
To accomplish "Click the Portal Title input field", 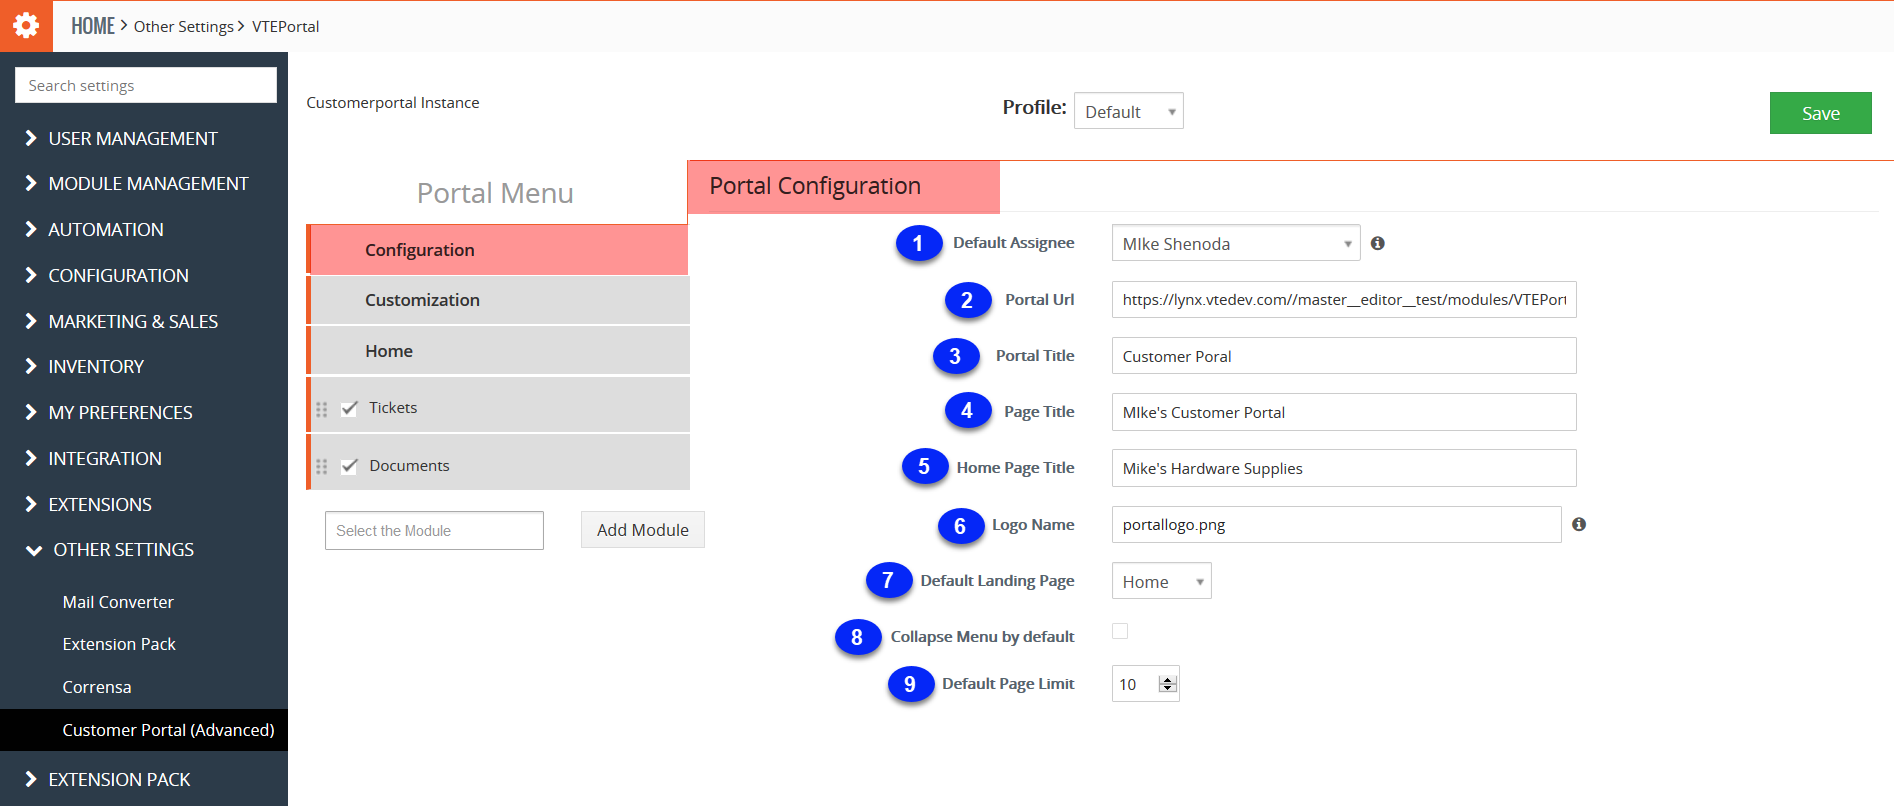I will point(1344,355).
